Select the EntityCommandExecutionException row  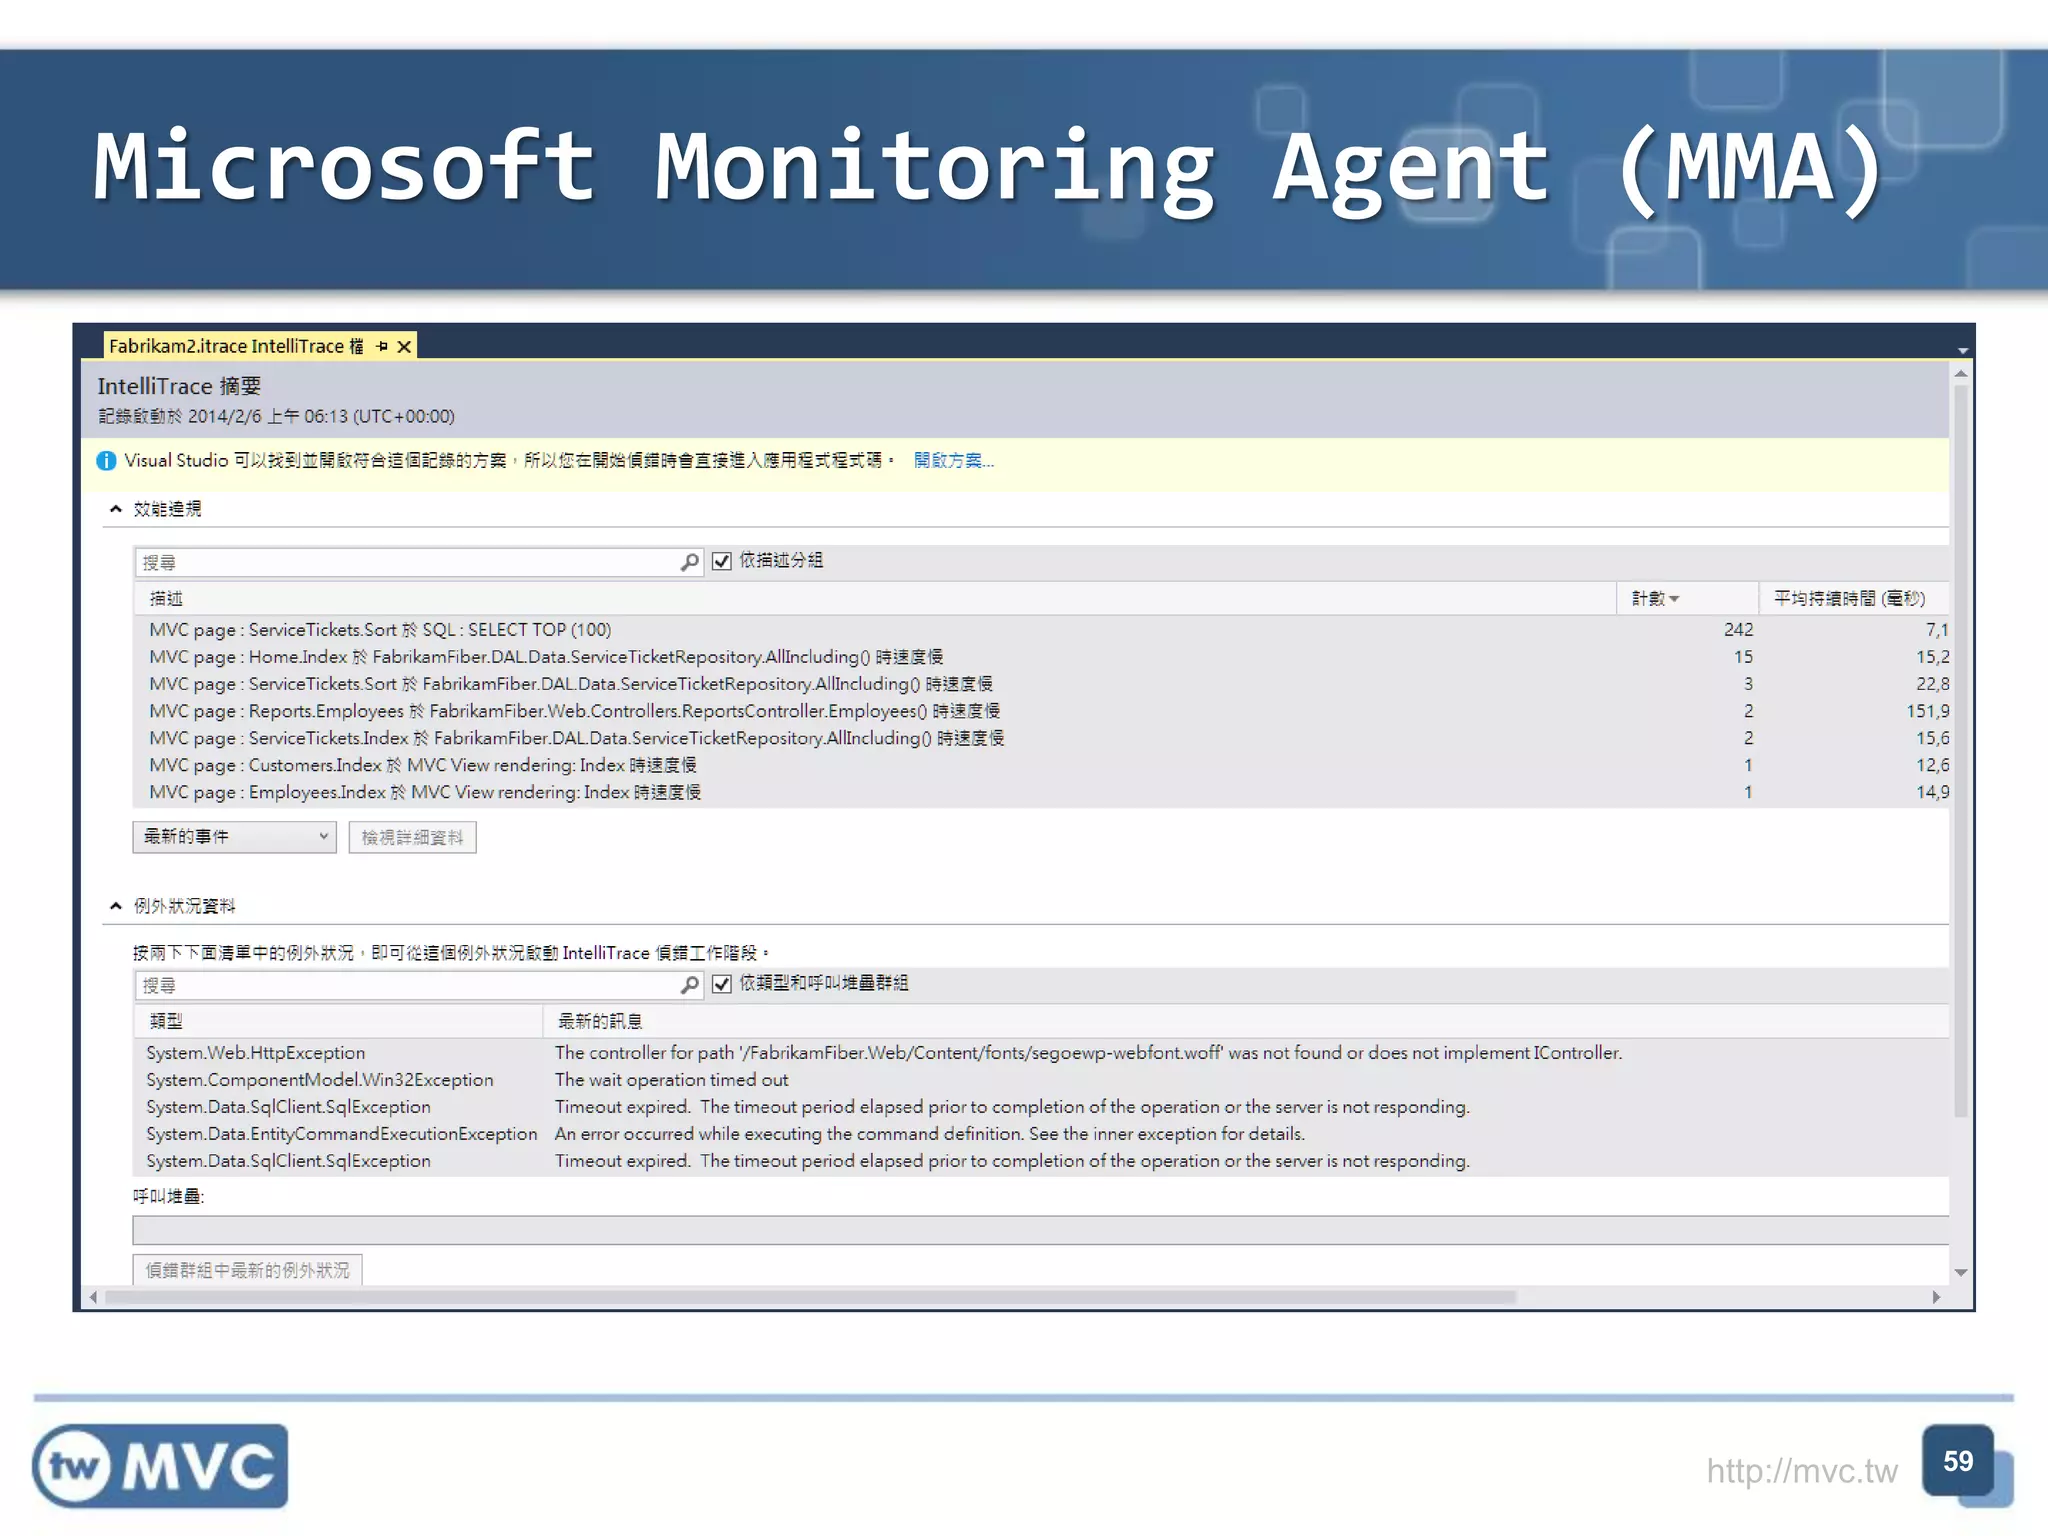point(1041,1134)
